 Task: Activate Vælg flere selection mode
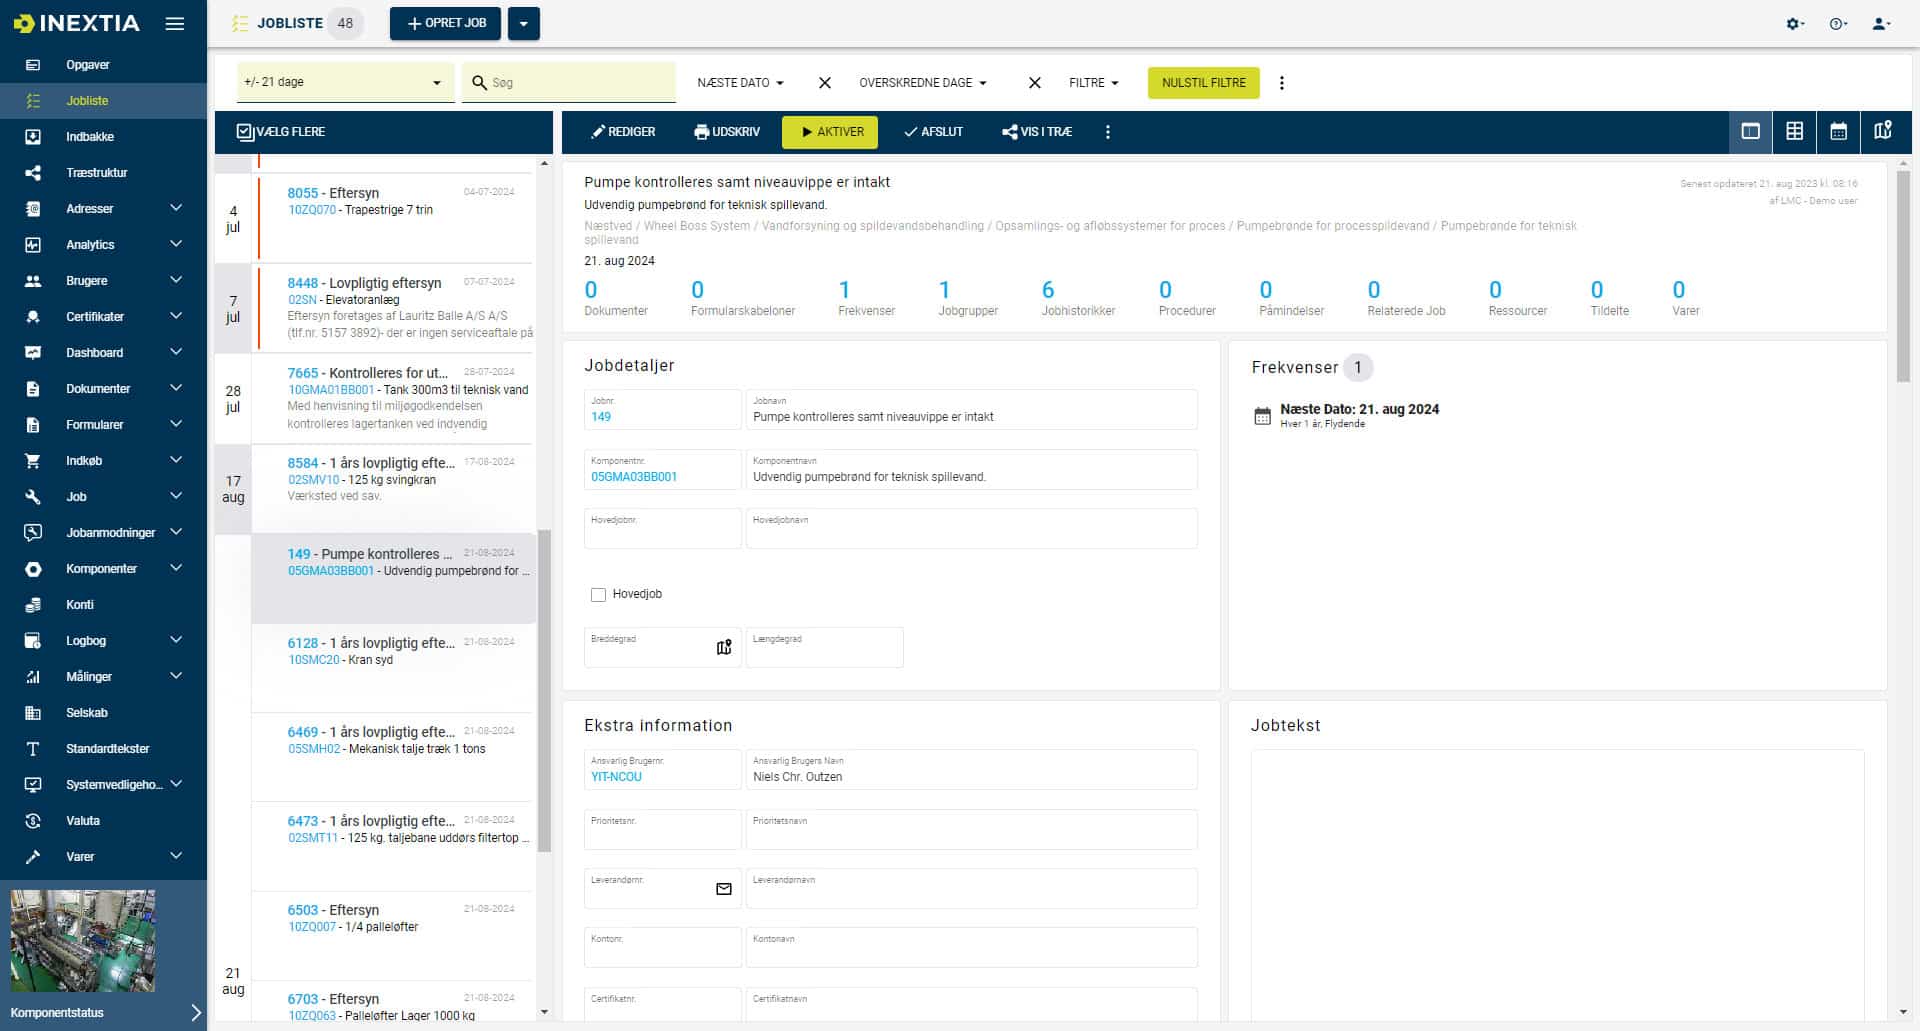tap(281, 131)
